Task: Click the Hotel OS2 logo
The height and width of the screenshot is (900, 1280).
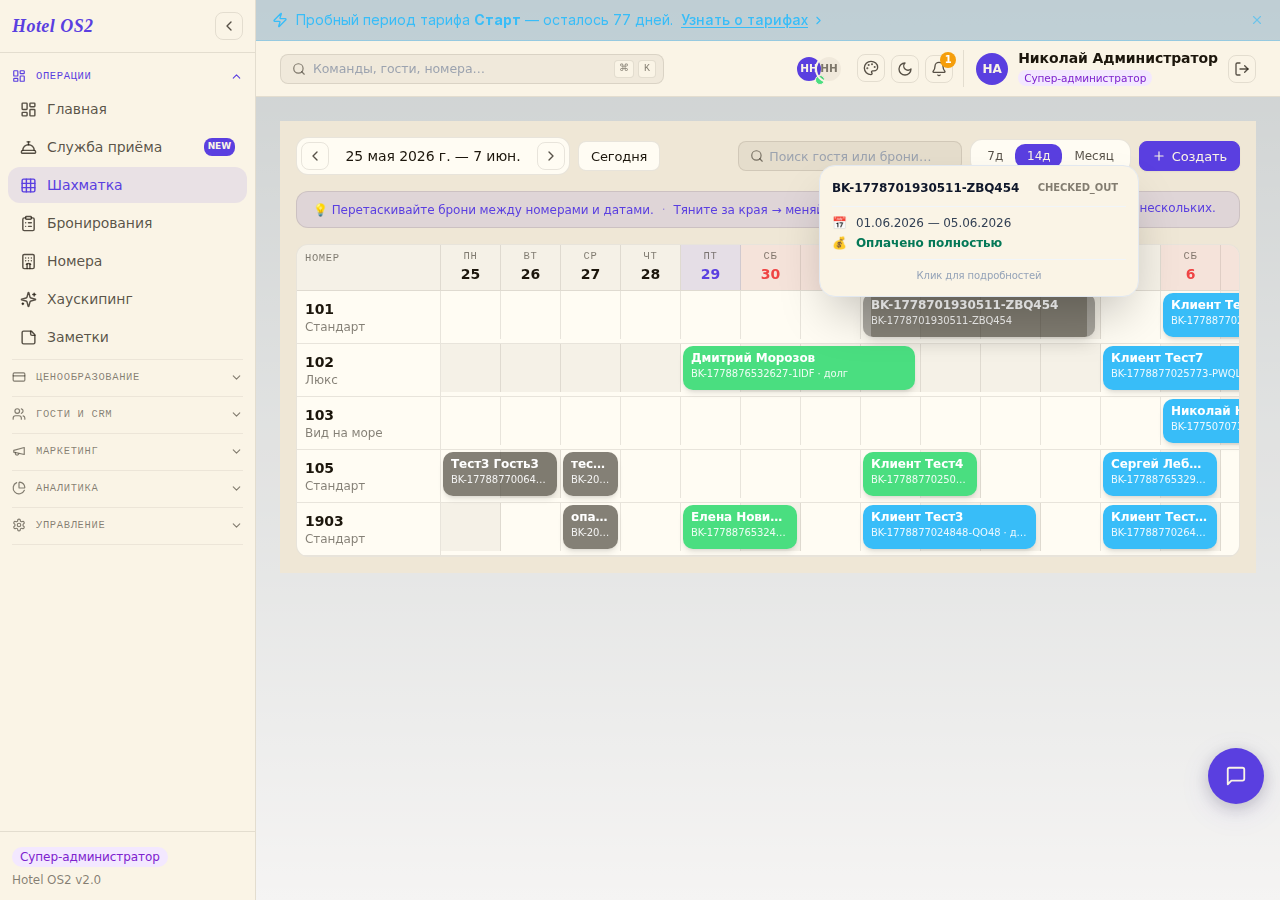Action: (53, 26)
